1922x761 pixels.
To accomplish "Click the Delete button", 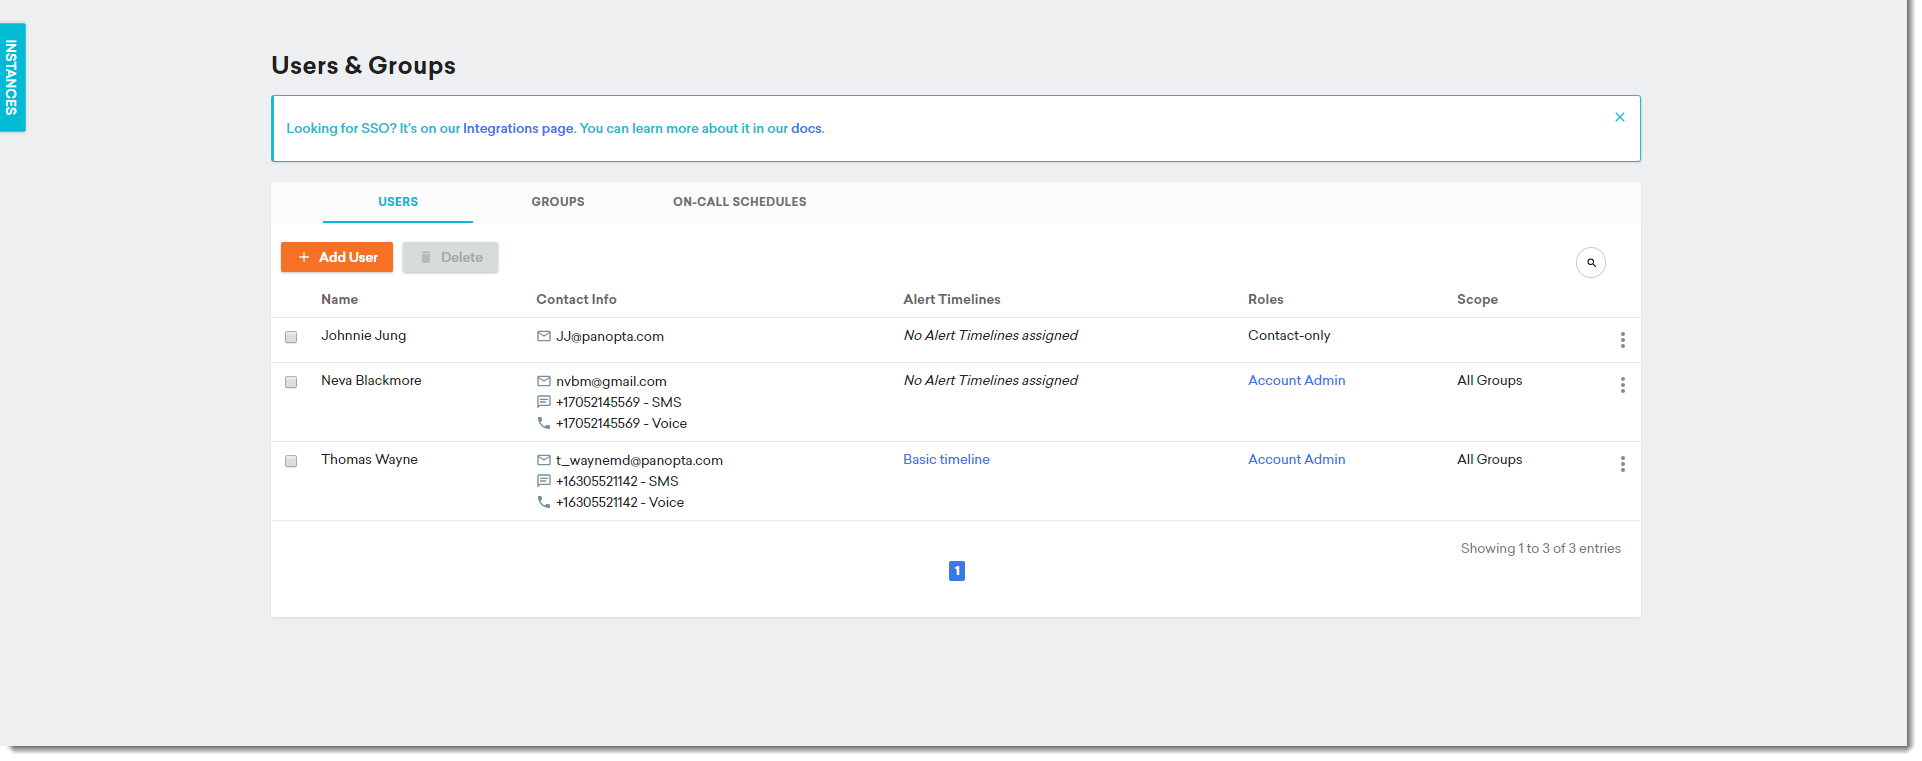I will pos(450,257).
